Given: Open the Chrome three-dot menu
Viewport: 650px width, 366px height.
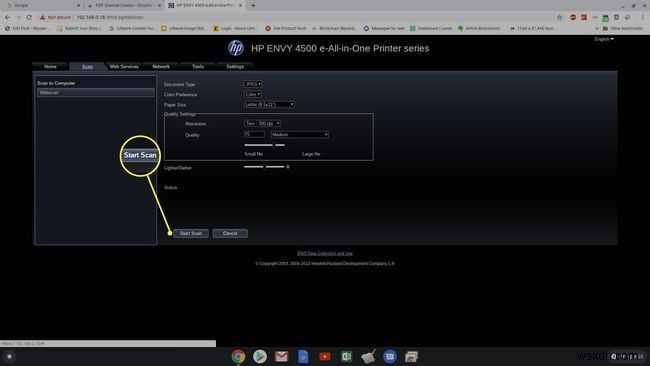Looking at the screenshot, I should coord(643,17).
